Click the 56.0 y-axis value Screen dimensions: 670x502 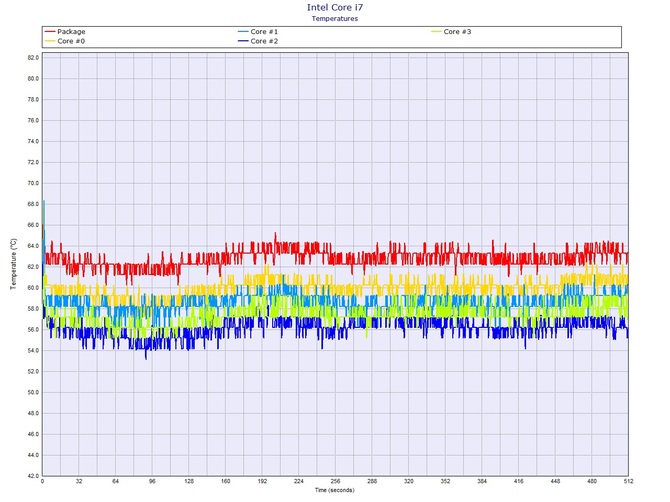point(33,330)
